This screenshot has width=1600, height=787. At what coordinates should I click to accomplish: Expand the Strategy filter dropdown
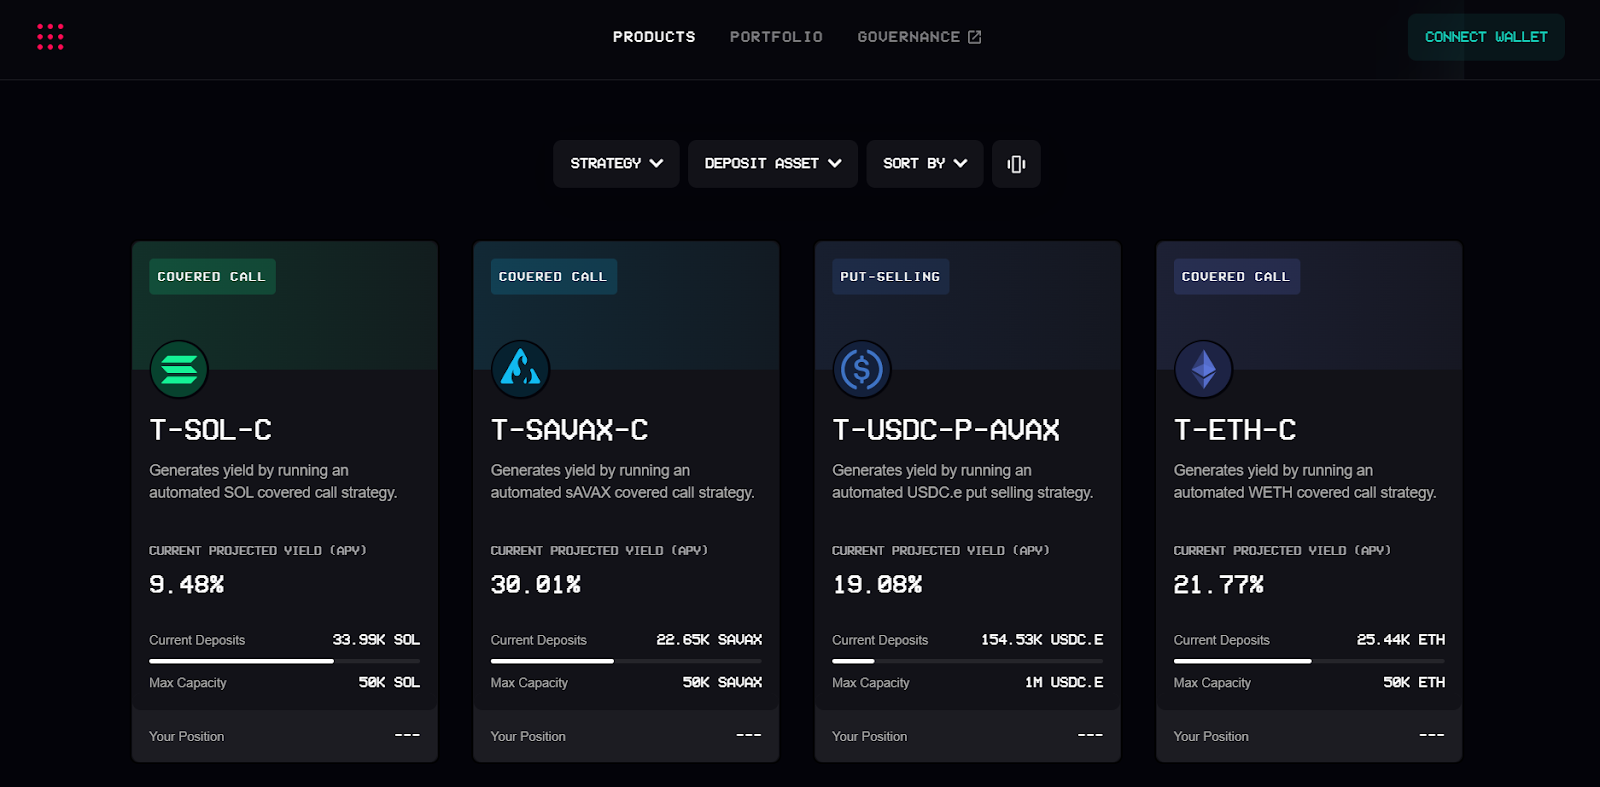(616, 164)
